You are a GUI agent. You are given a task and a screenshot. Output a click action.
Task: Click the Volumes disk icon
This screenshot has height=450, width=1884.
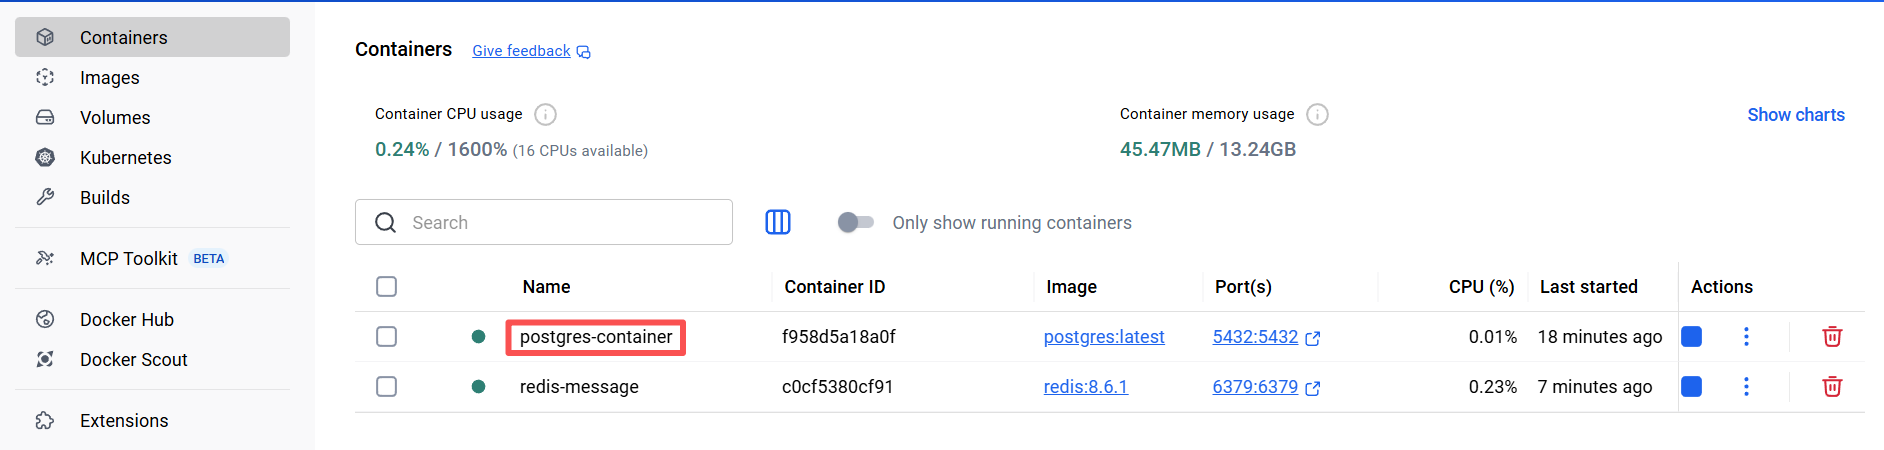(45, 117)
